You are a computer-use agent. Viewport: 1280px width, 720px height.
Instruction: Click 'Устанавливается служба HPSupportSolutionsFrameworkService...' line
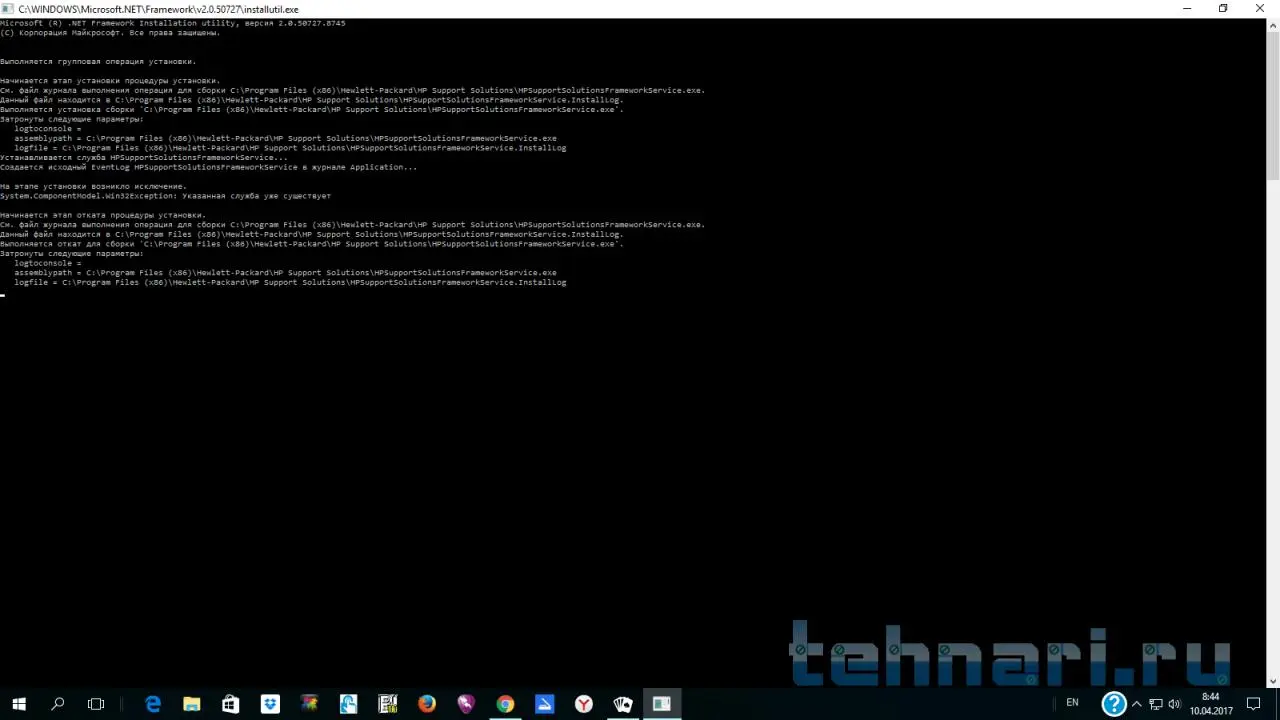pyautogui.click(x=144, y=158)
